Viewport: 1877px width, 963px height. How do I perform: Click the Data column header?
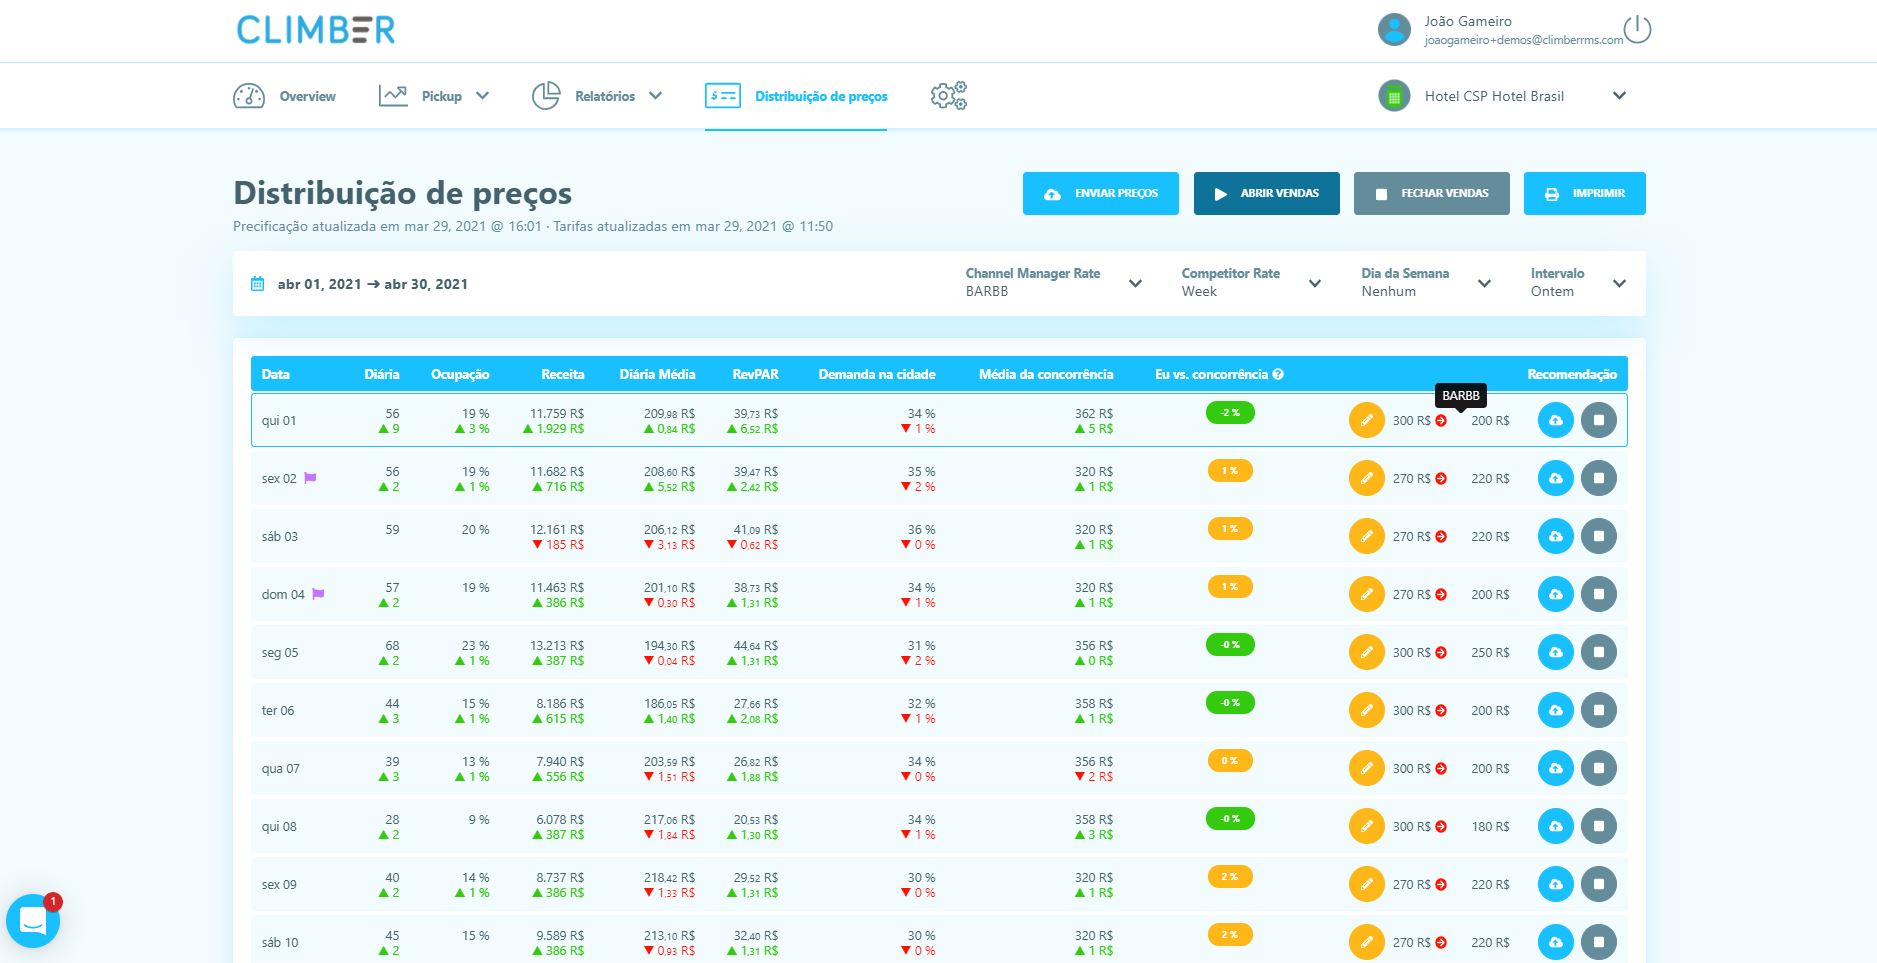[276, 374]
